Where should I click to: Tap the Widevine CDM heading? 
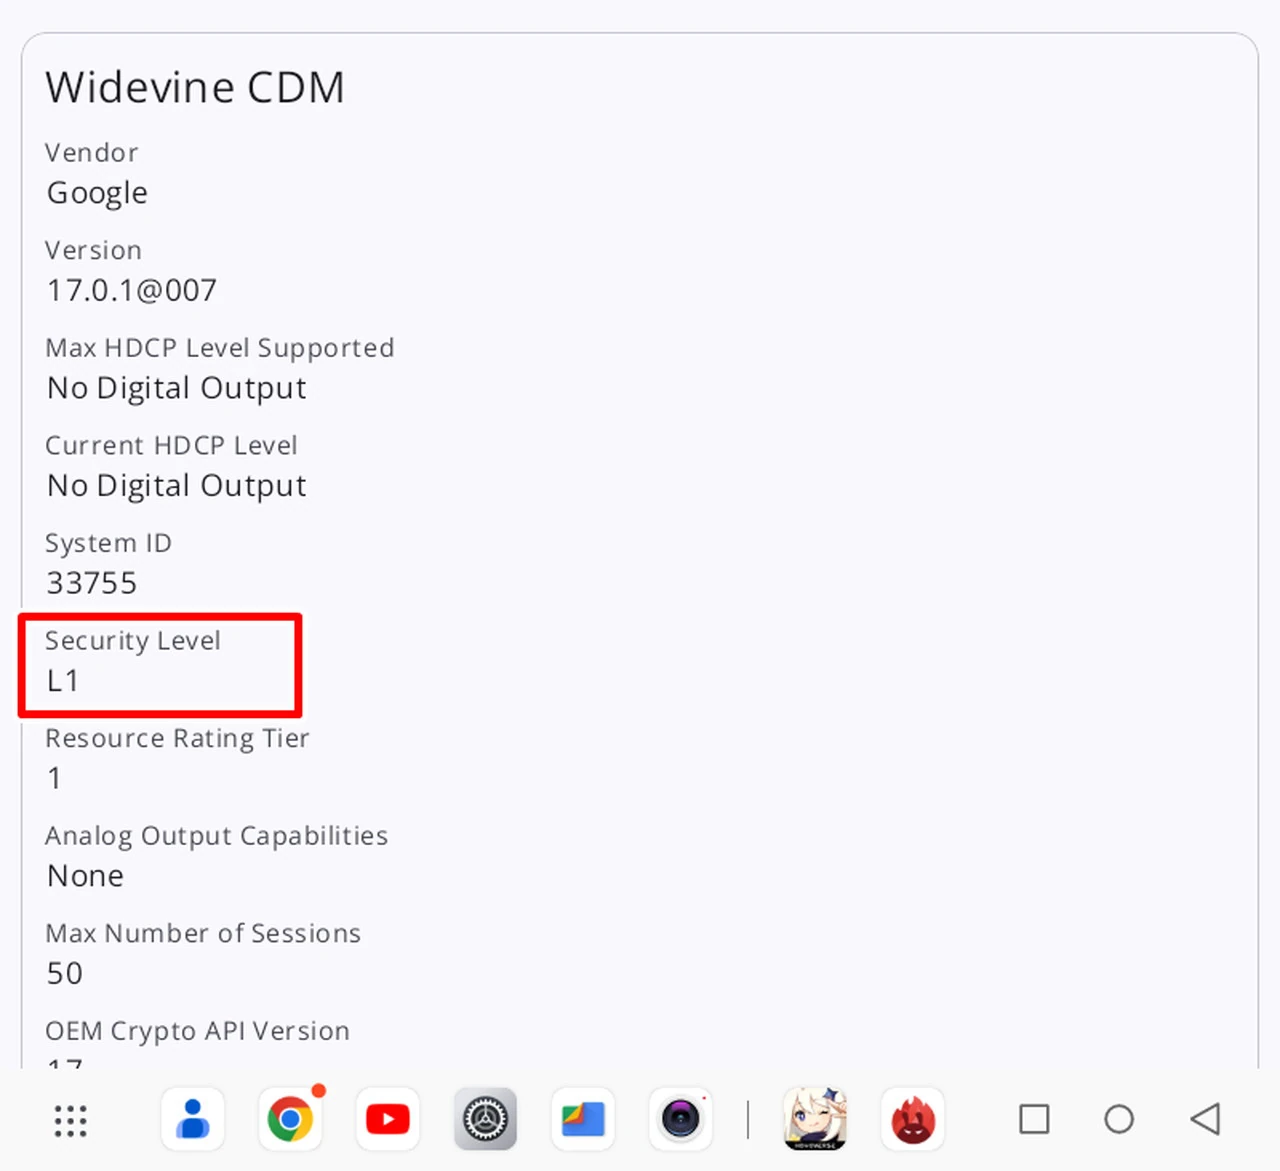click(x=195, y=88)
